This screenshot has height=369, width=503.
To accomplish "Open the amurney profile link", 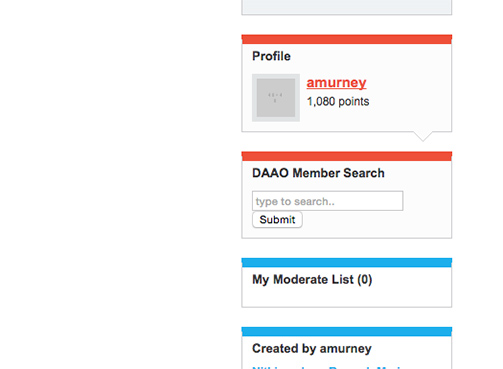I will (x=336, y=82).
